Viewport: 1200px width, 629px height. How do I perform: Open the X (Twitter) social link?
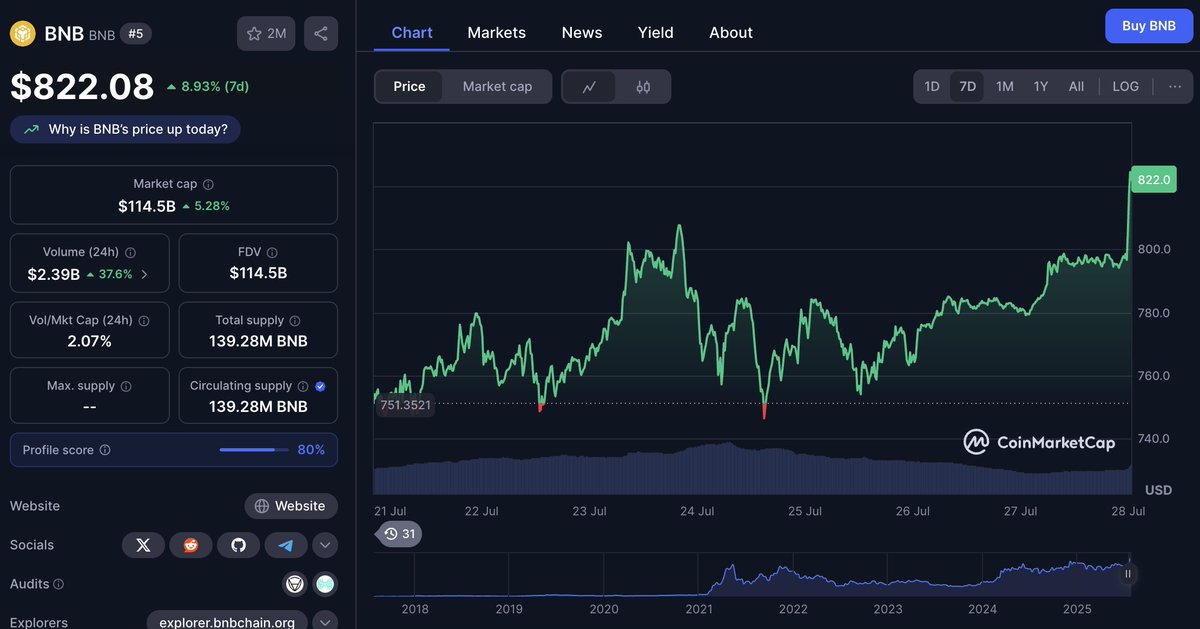coord(143,545)
